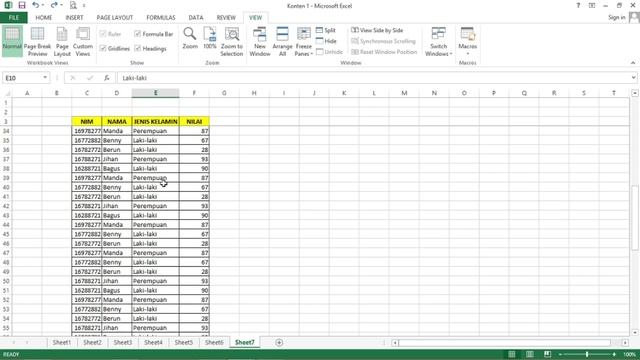Click the Undo icon

[36, 5]
